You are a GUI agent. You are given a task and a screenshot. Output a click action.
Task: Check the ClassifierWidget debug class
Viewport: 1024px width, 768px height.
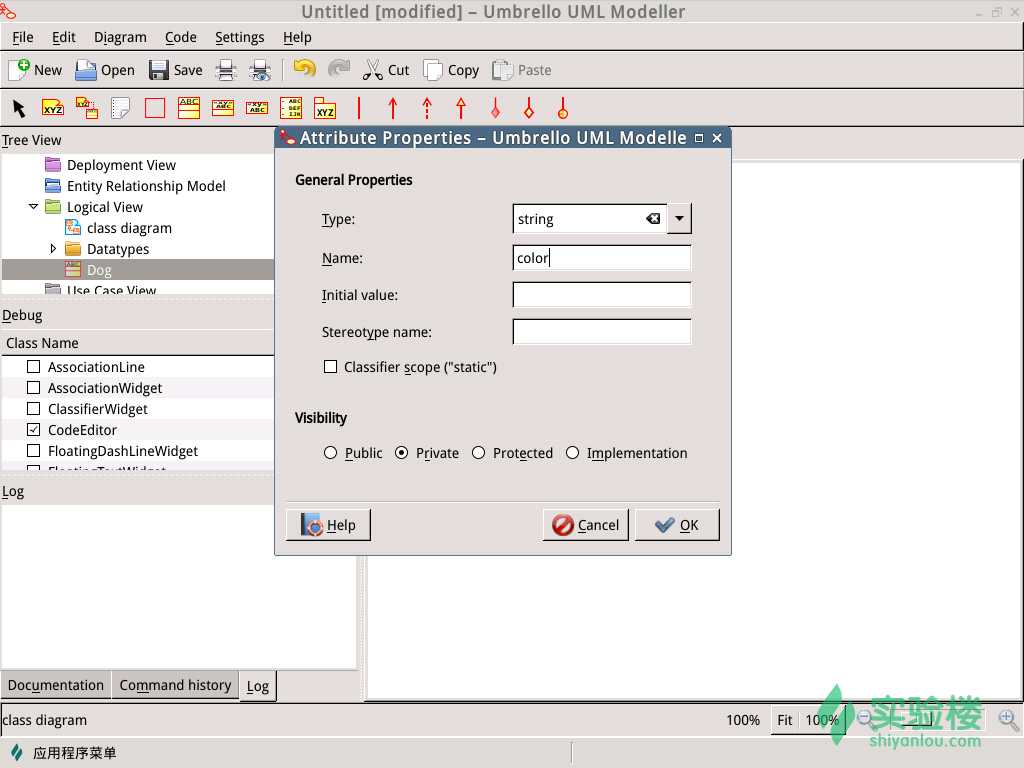pyautogui.click(x=33, y=409)
